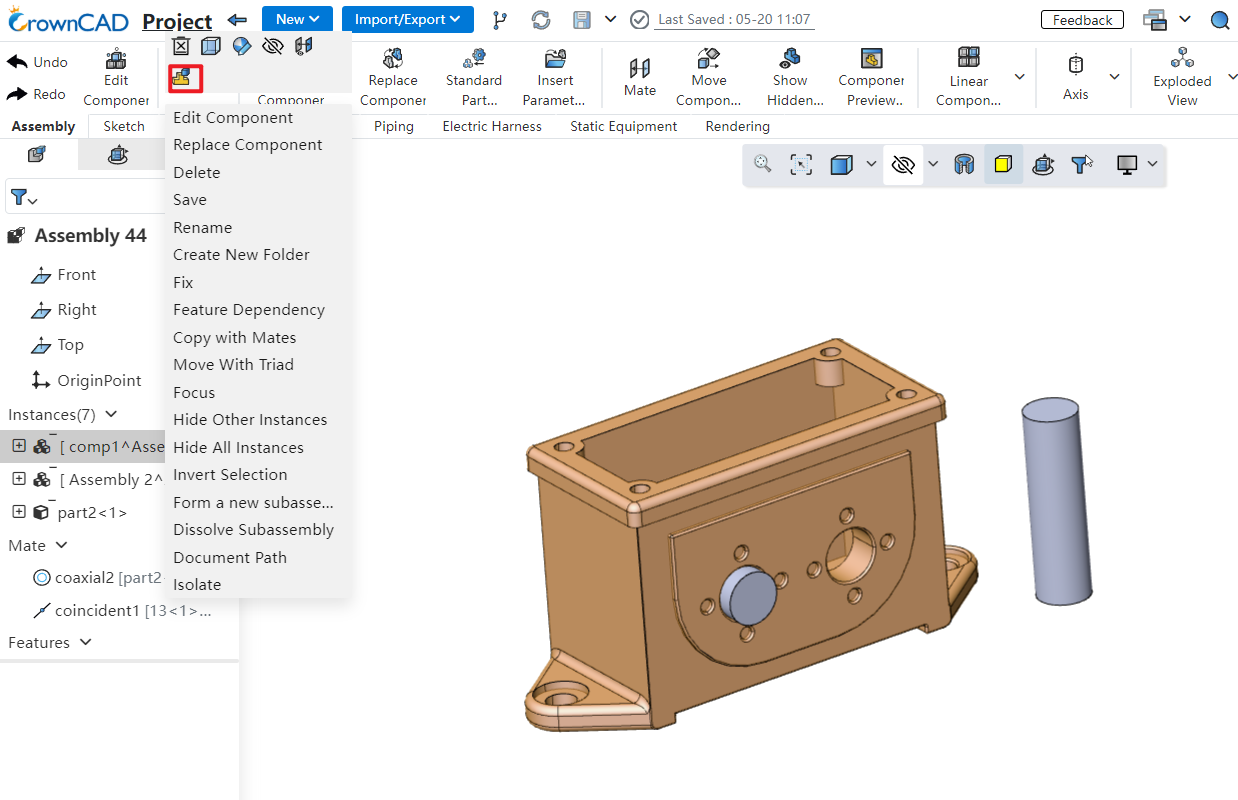
Task: Open the New dropdown button
Action: [297, 19]
